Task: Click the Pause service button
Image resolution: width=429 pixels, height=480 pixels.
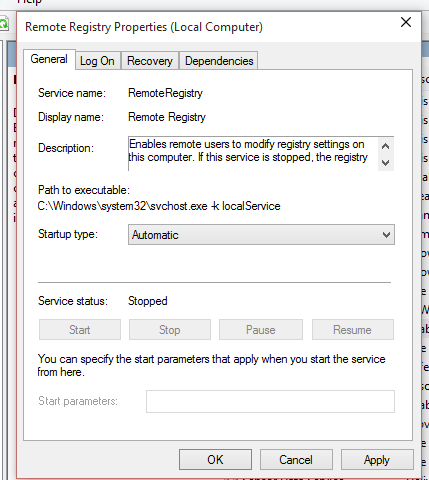Action: pyautogui.click(x=261, y=330)
